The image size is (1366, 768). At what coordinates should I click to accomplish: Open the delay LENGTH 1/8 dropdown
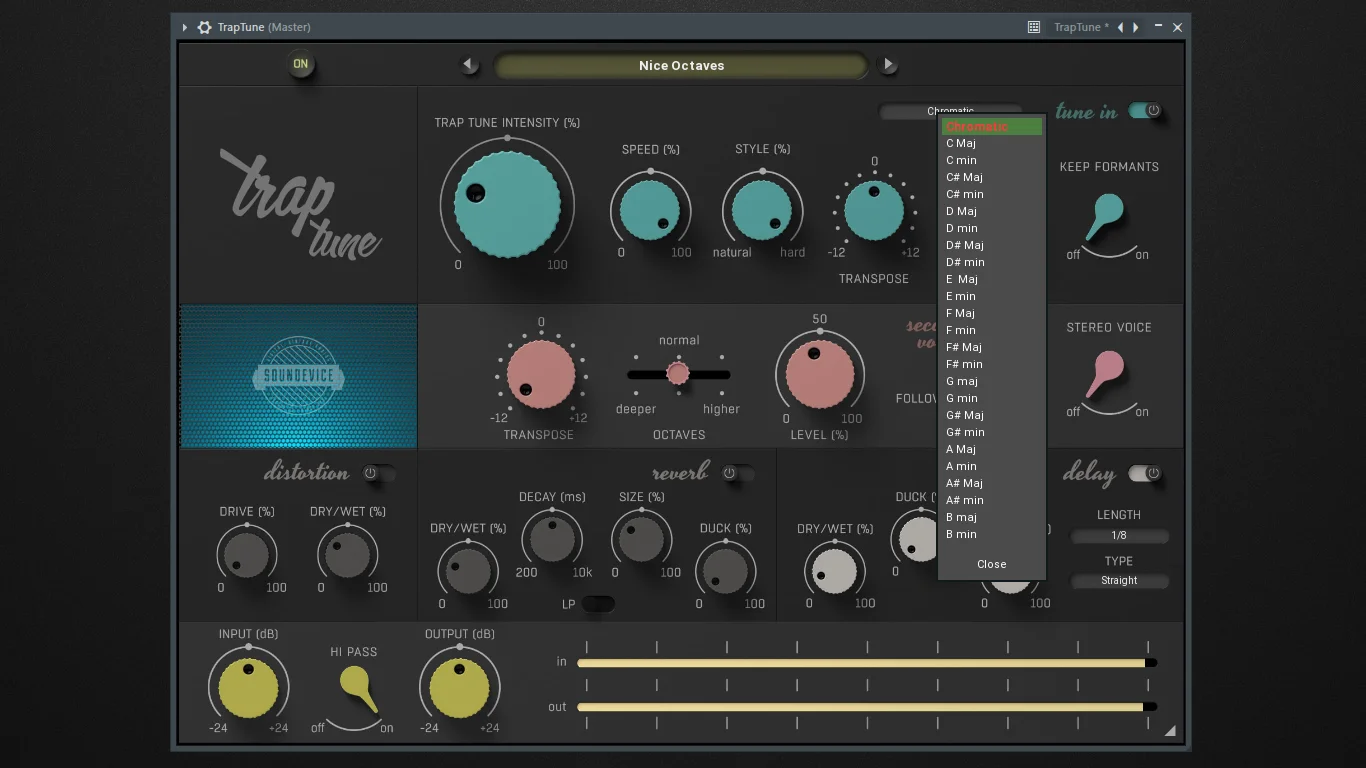pyautogui.click(x=1119, y=535)
